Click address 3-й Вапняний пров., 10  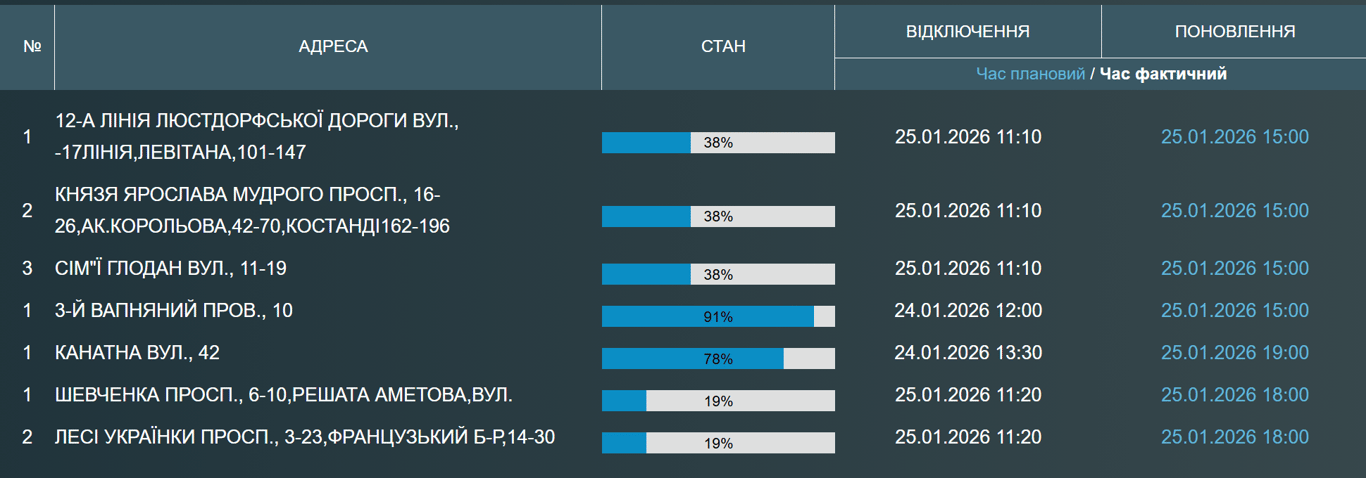click(174, 310)
